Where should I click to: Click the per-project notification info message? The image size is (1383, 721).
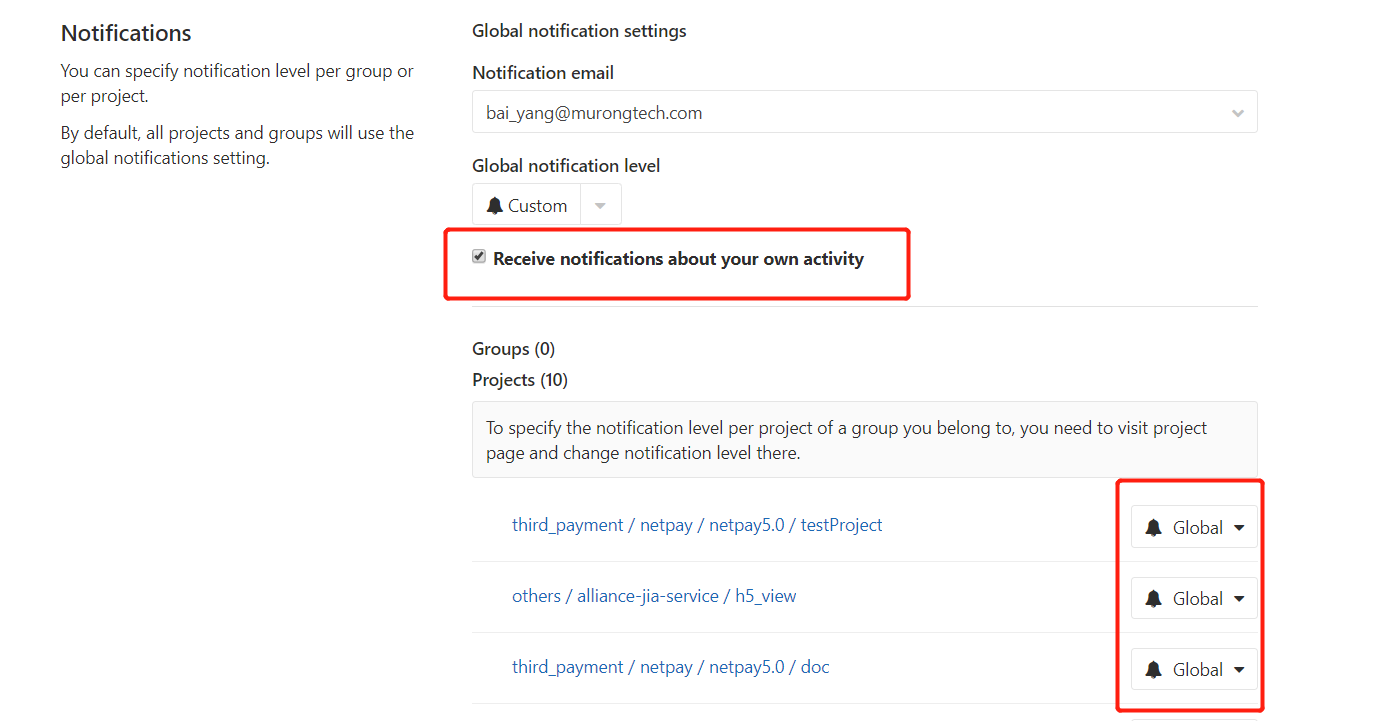click(x=864, y=440)
